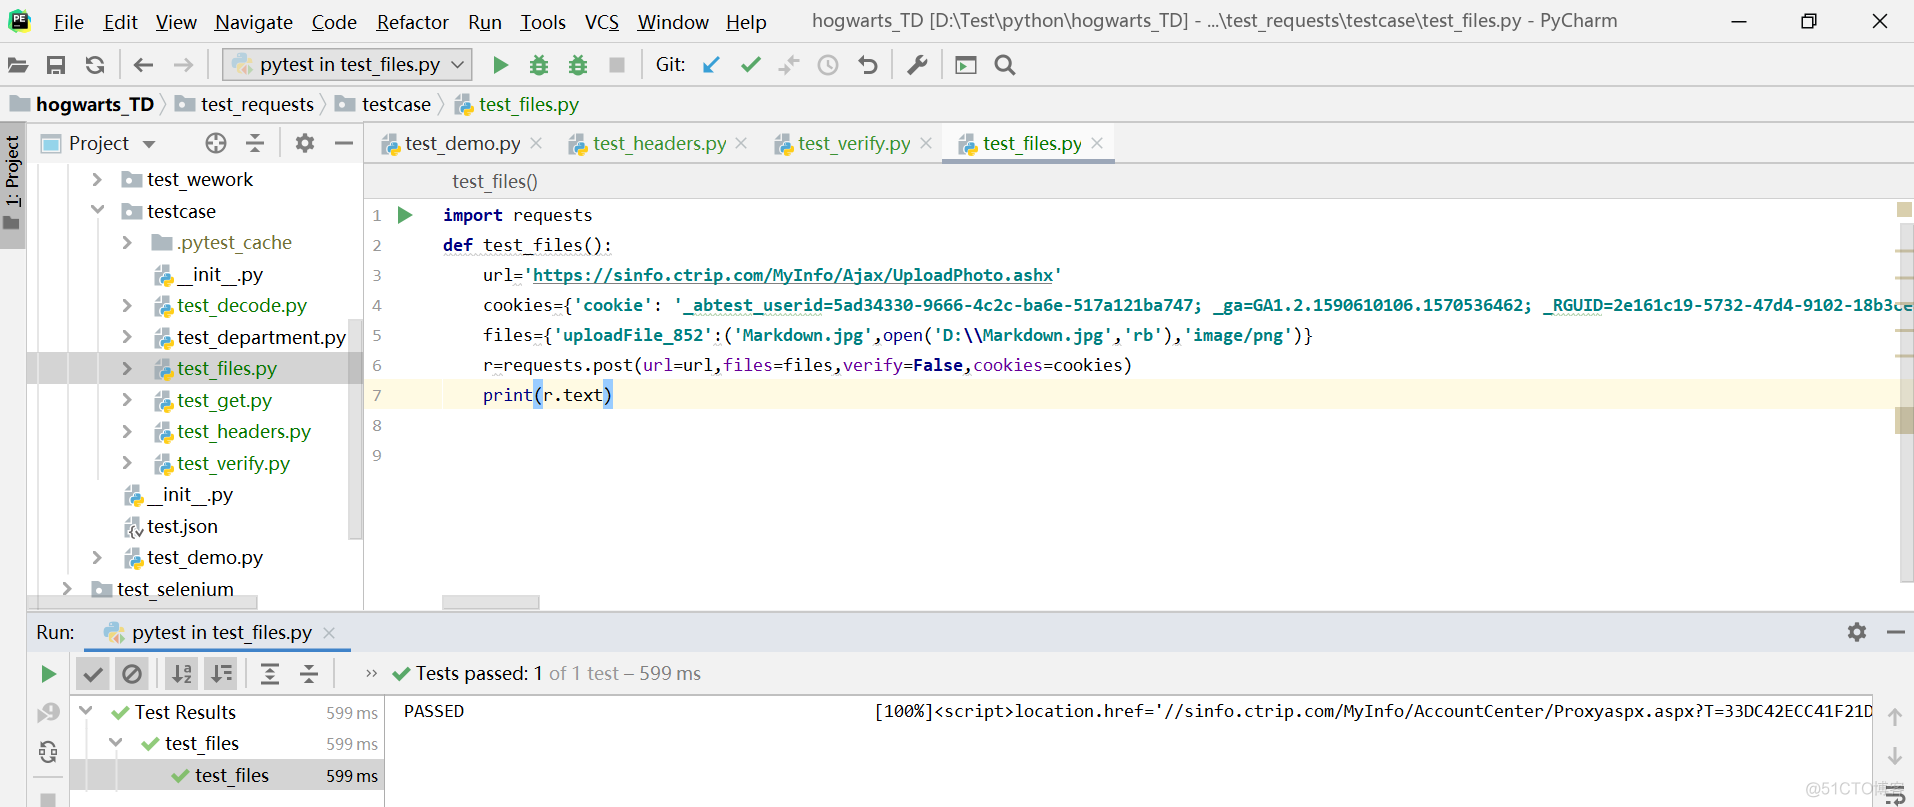This screenshot has height=807, width=1914.
Task: Open the run configuration dropdown
Action: (x=347, y=65)
